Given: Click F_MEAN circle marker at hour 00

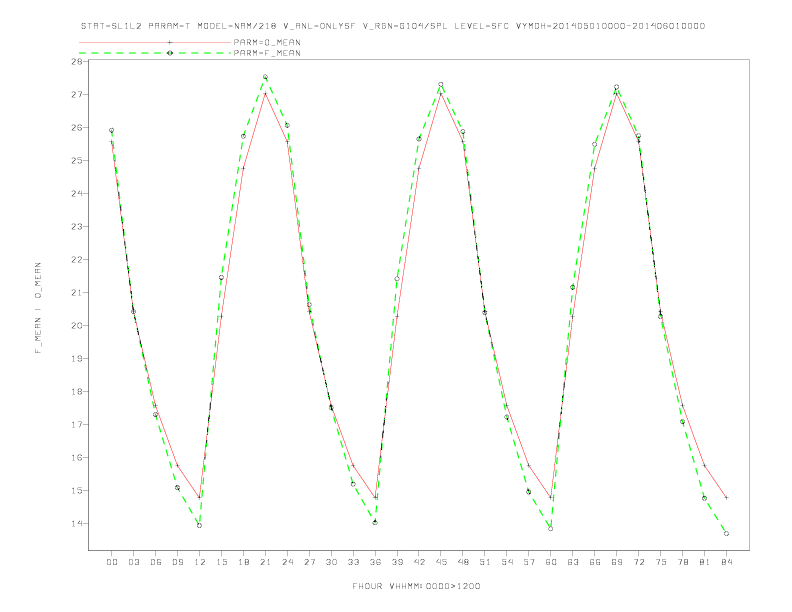Looking at the screenshot, I should point(112,130).
